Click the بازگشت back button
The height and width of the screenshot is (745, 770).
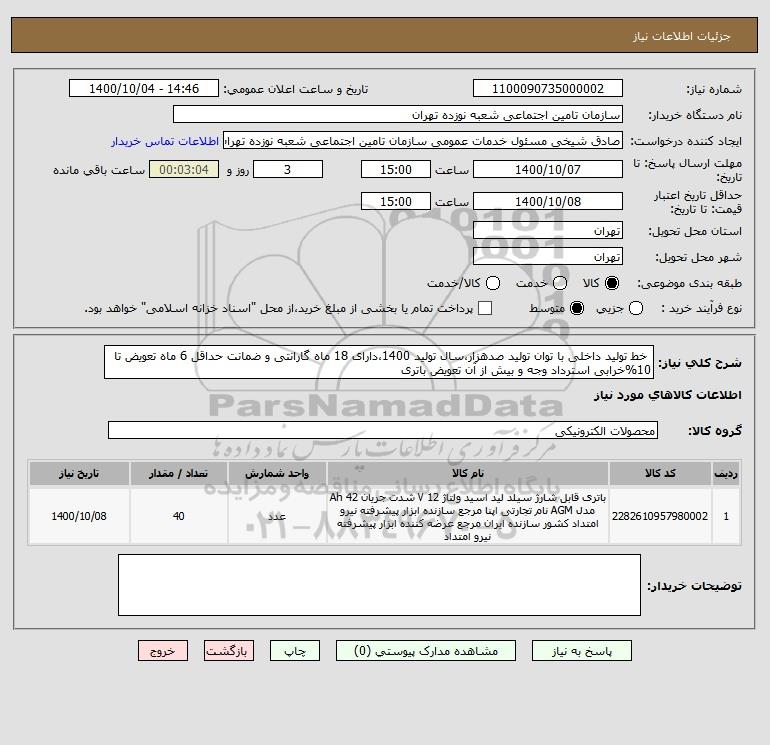coord(229,651)
